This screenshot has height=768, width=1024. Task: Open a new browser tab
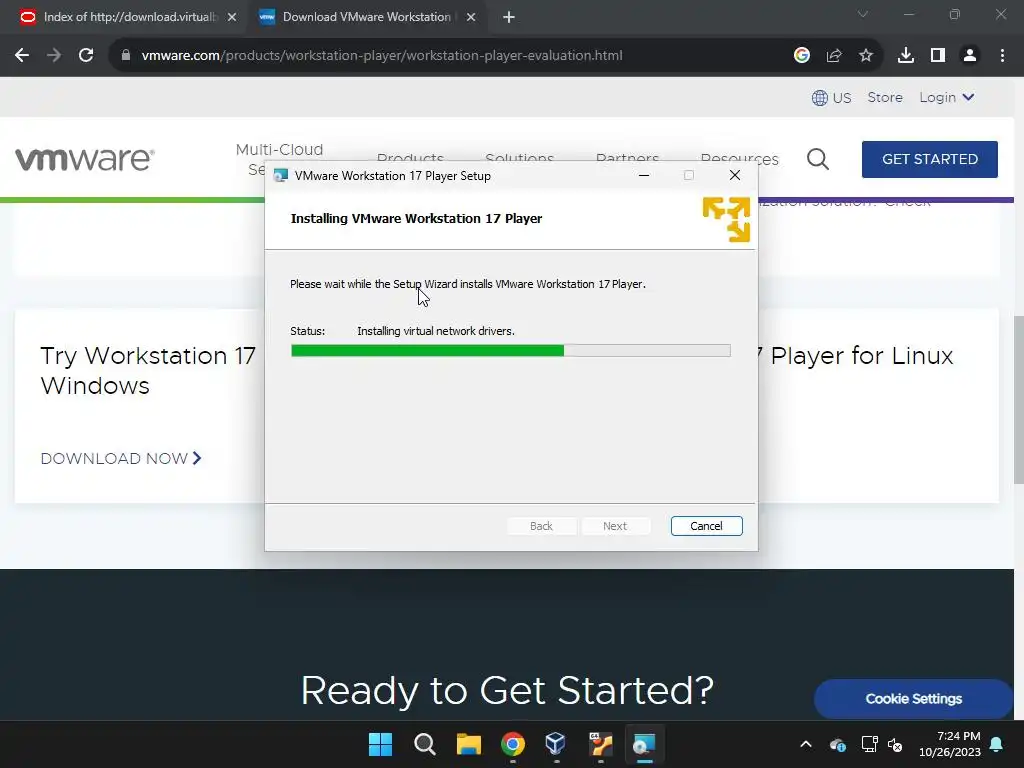(509, 17)
